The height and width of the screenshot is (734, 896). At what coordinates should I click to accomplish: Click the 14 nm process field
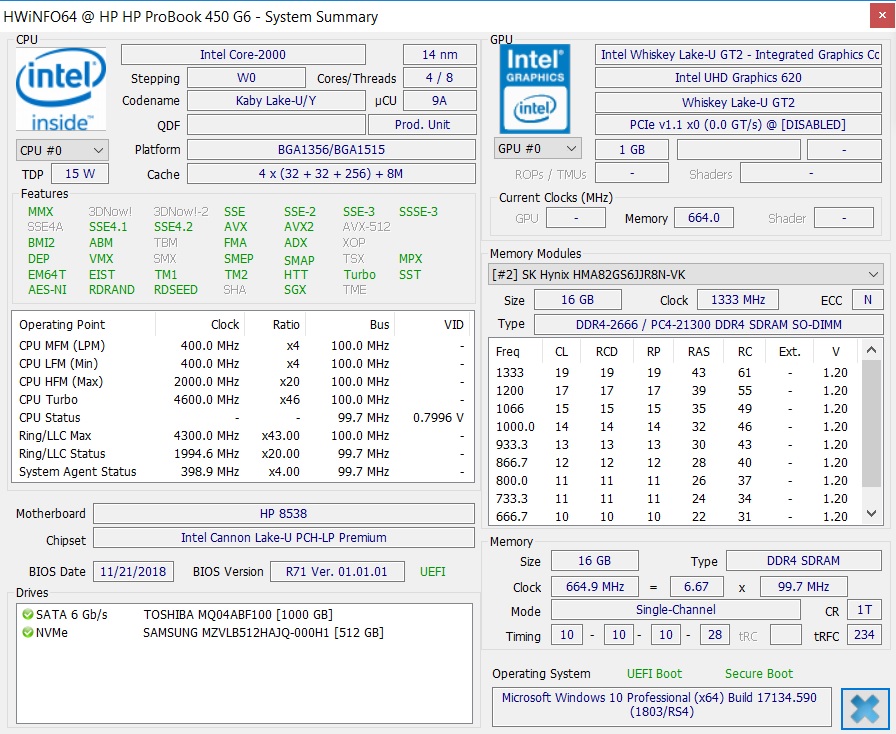[439, 55]
